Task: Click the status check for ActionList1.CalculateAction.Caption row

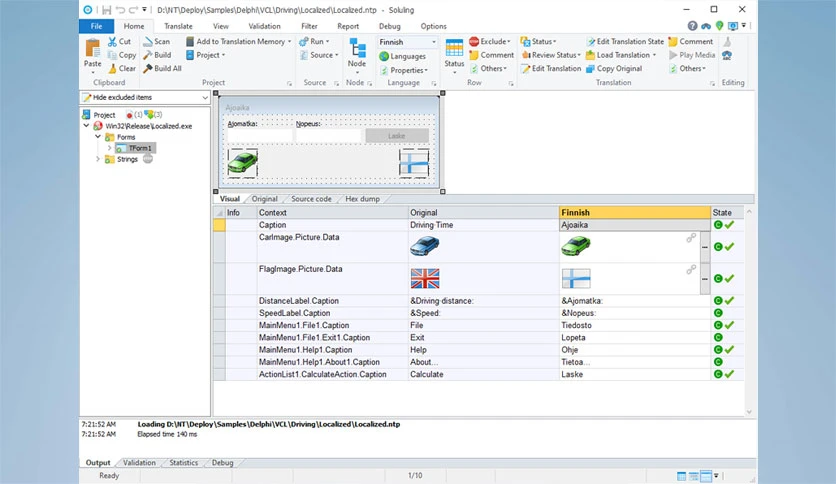Action: (x=729, y=374)
